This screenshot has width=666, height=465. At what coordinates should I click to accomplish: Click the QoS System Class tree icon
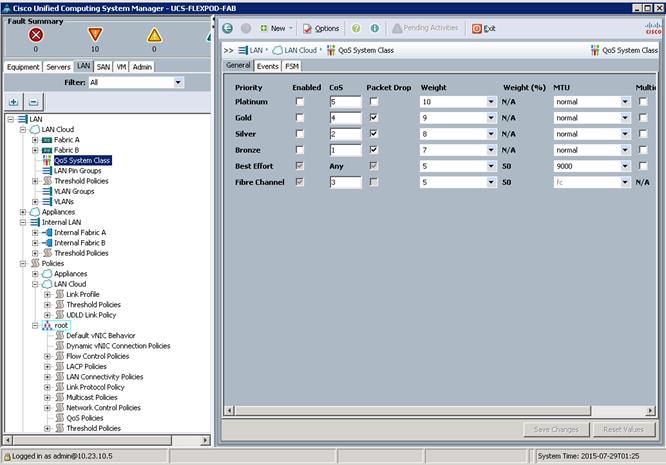[x=47, y=160]
